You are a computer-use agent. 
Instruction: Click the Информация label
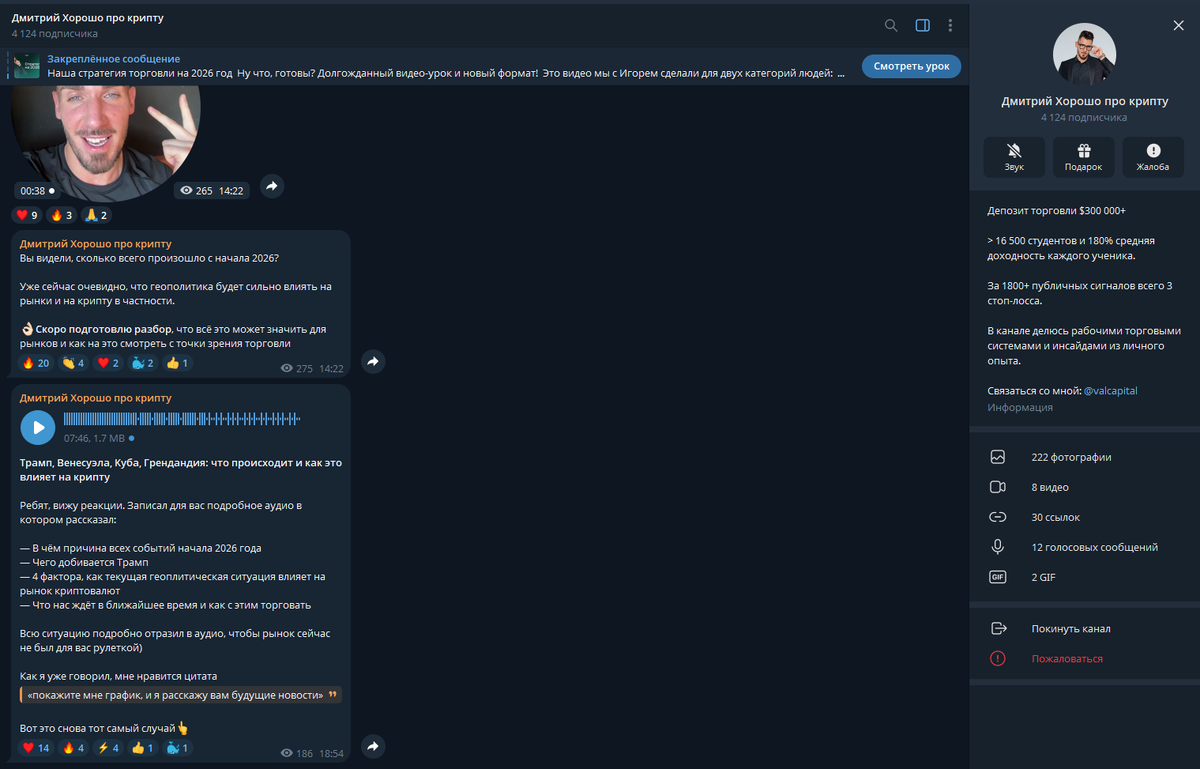coord(1020,407)
